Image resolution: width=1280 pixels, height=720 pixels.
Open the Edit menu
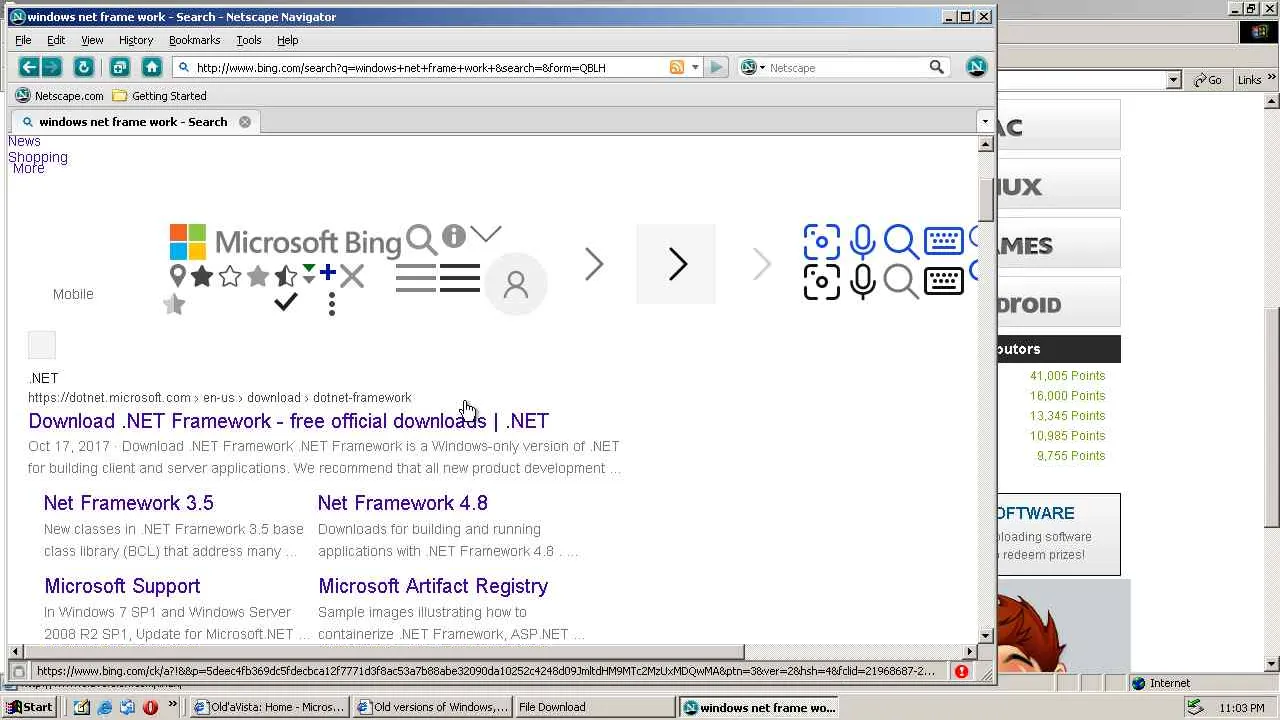tap(56, 40)
